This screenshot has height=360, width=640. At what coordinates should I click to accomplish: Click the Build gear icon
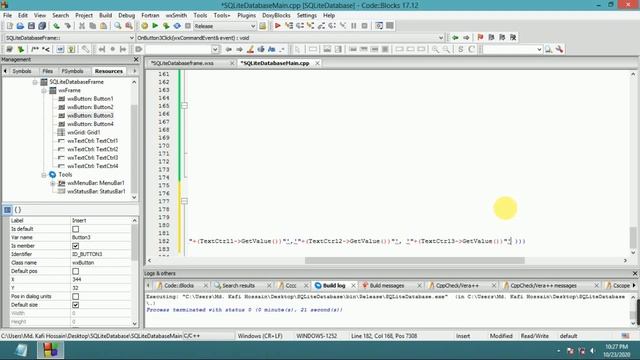[x=144, y=26]
